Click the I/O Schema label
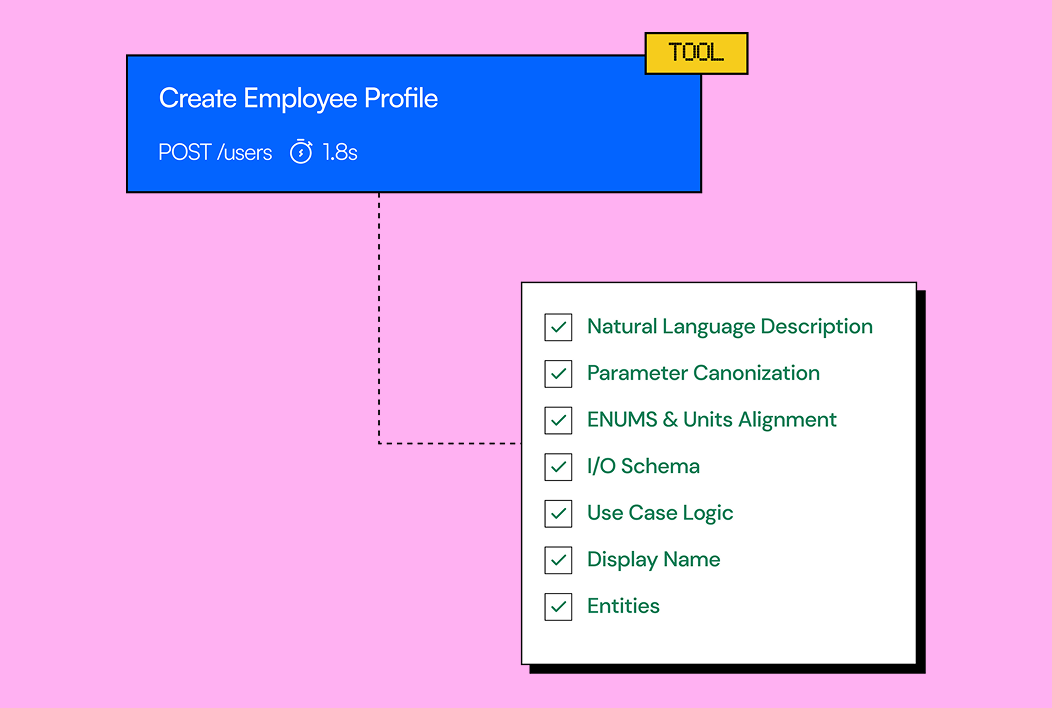This screenshot has height=708, width=1052. [643, 466]
